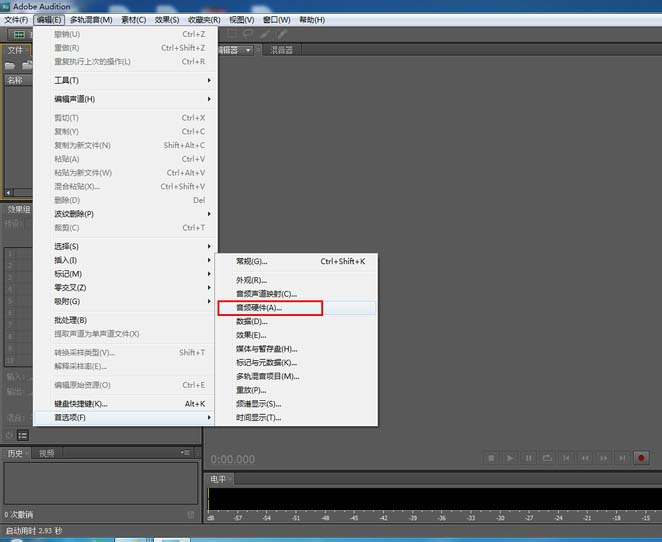Select the Spot Healing brush tool icon
662x542 pixels.
[282, 34]
